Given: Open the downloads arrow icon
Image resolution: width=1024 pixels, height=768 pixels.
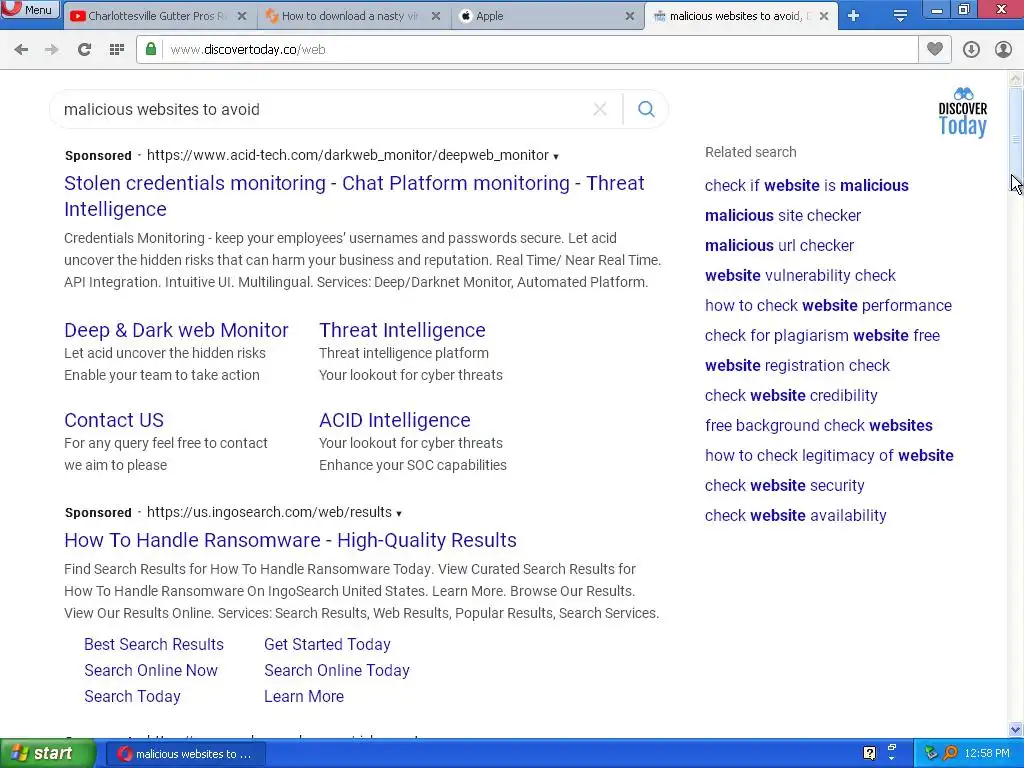Looking at the screenshot, I should coord(971,50).
